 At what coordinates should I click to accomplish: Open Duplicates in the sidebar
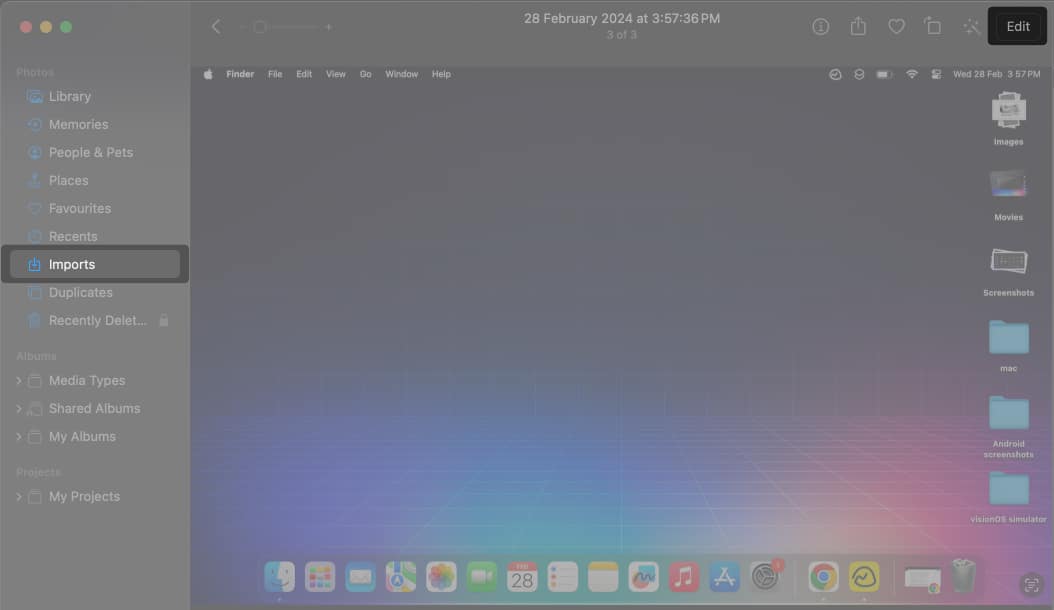point(95,293)
